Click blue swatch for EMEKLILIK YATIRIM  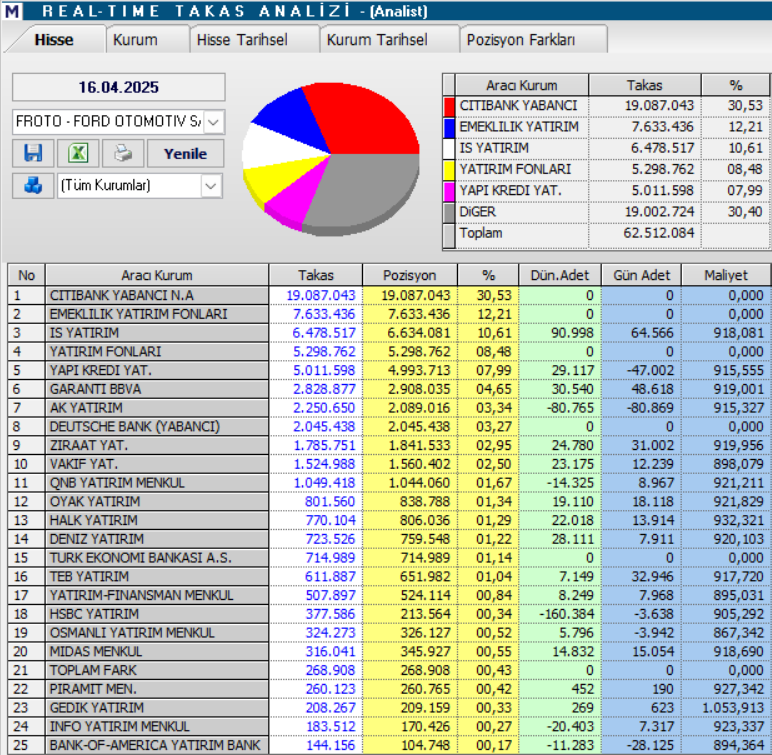(x=449, y=127)
